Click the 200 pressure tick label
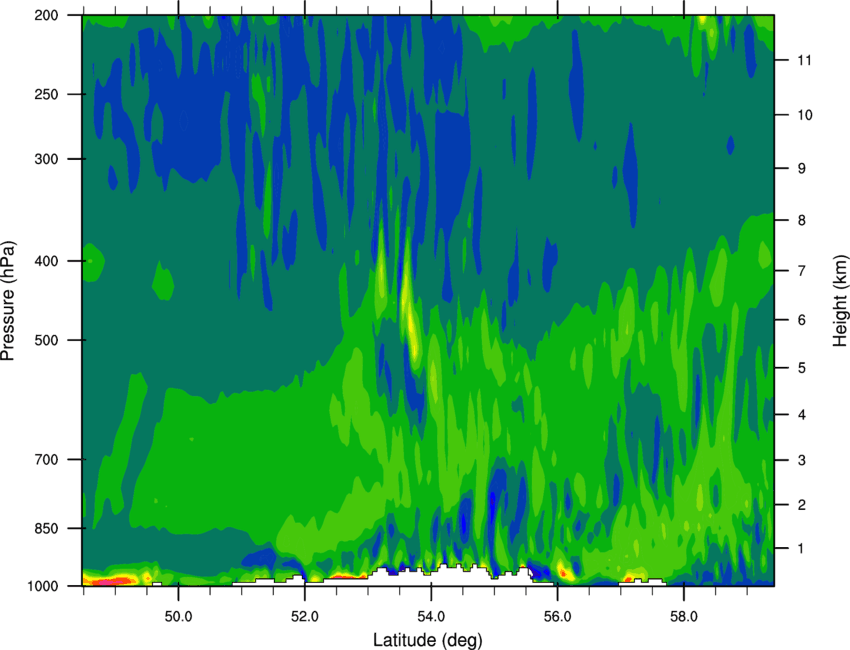This screenshot has width=850, height=650. coord(46,15)
